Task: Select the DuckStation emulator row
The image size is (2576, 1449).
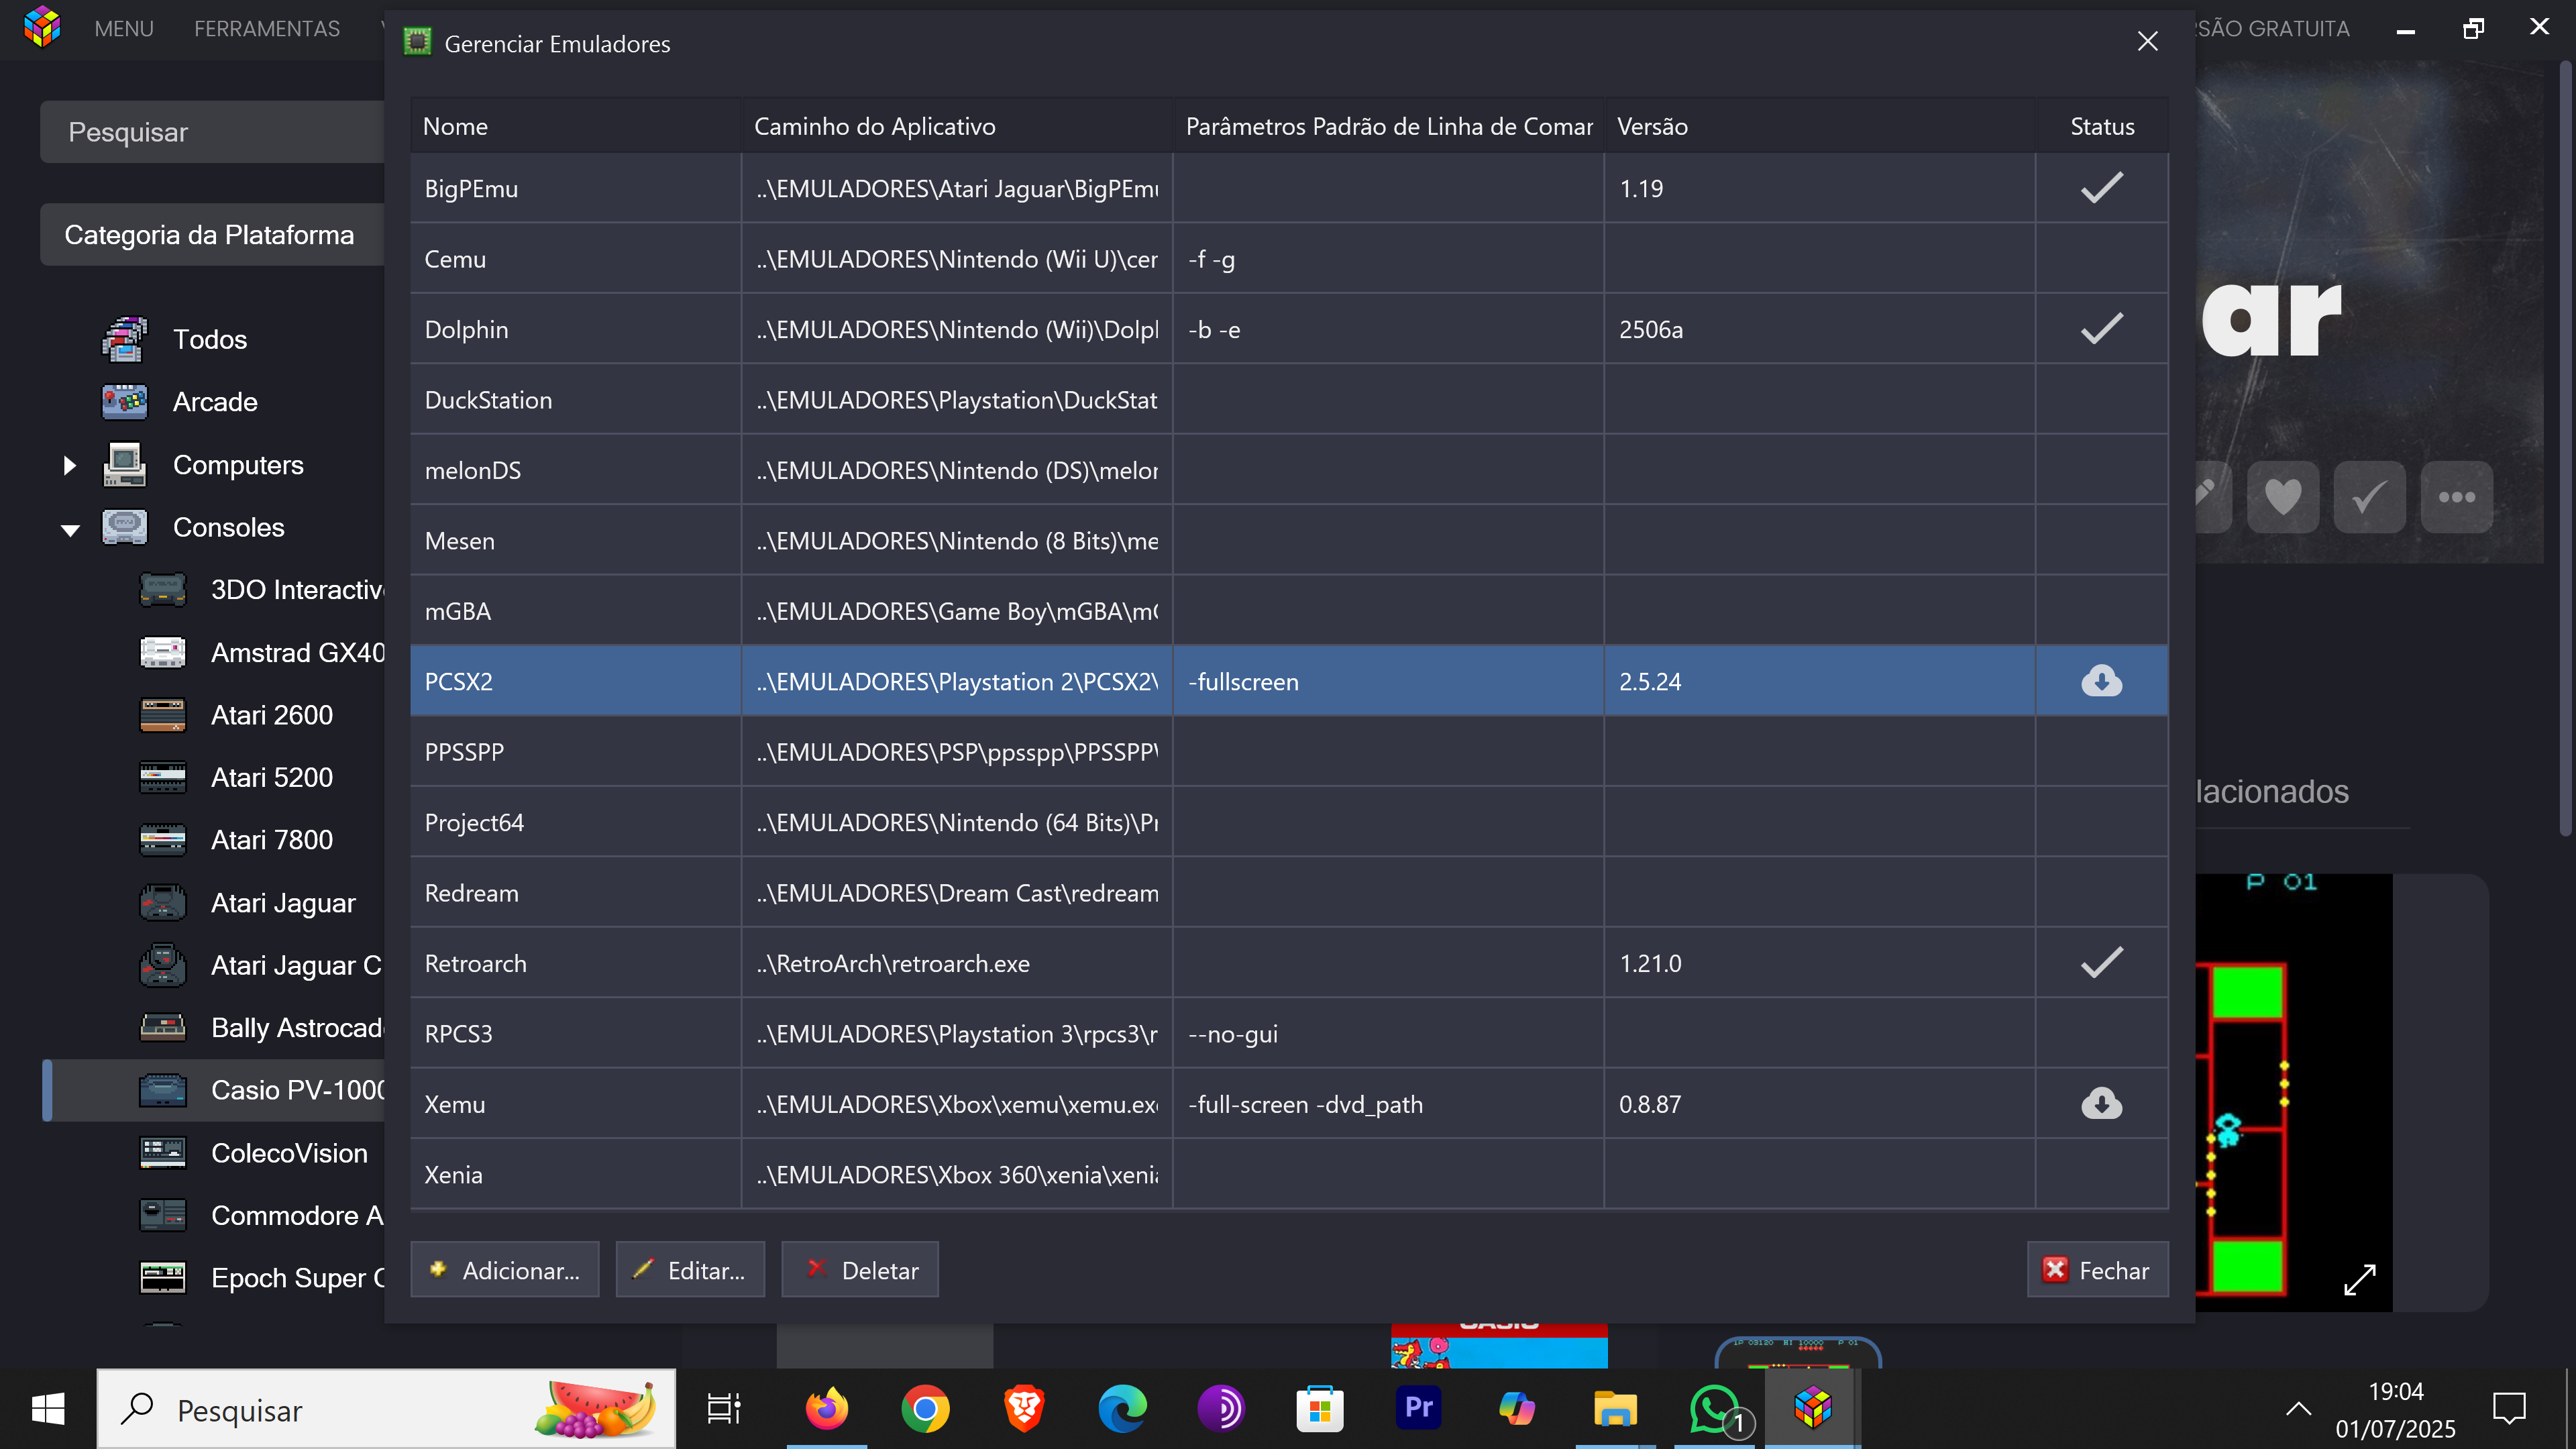Action: coord(1289,399)
